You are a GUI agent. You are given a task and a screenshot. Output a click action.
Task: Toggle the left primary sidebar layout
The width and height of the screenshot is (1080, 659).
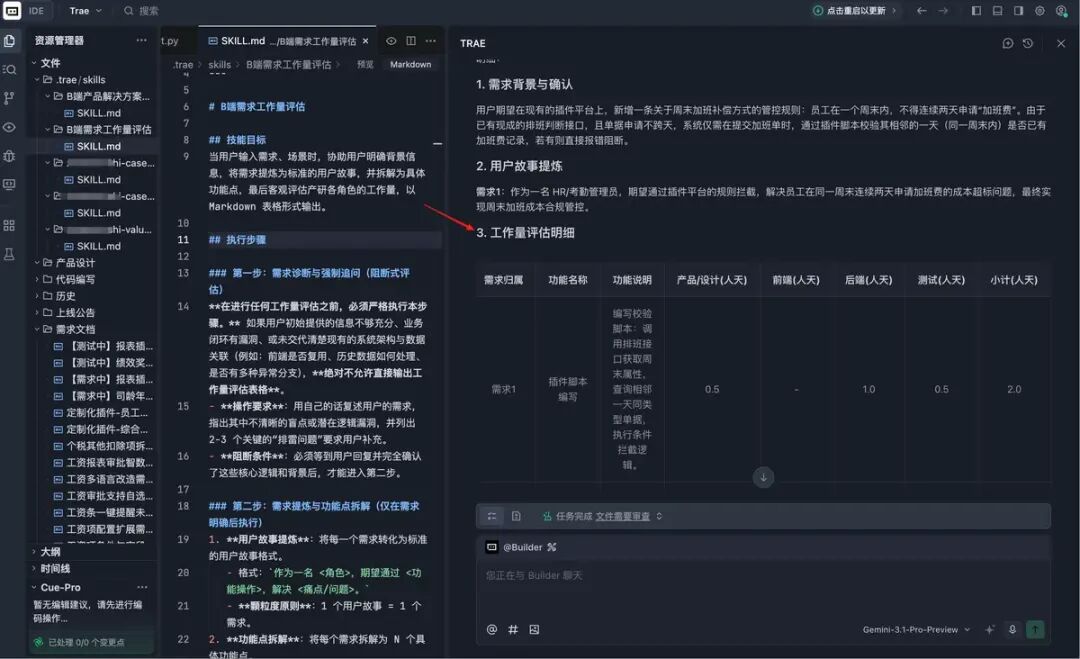coord(976,11)
